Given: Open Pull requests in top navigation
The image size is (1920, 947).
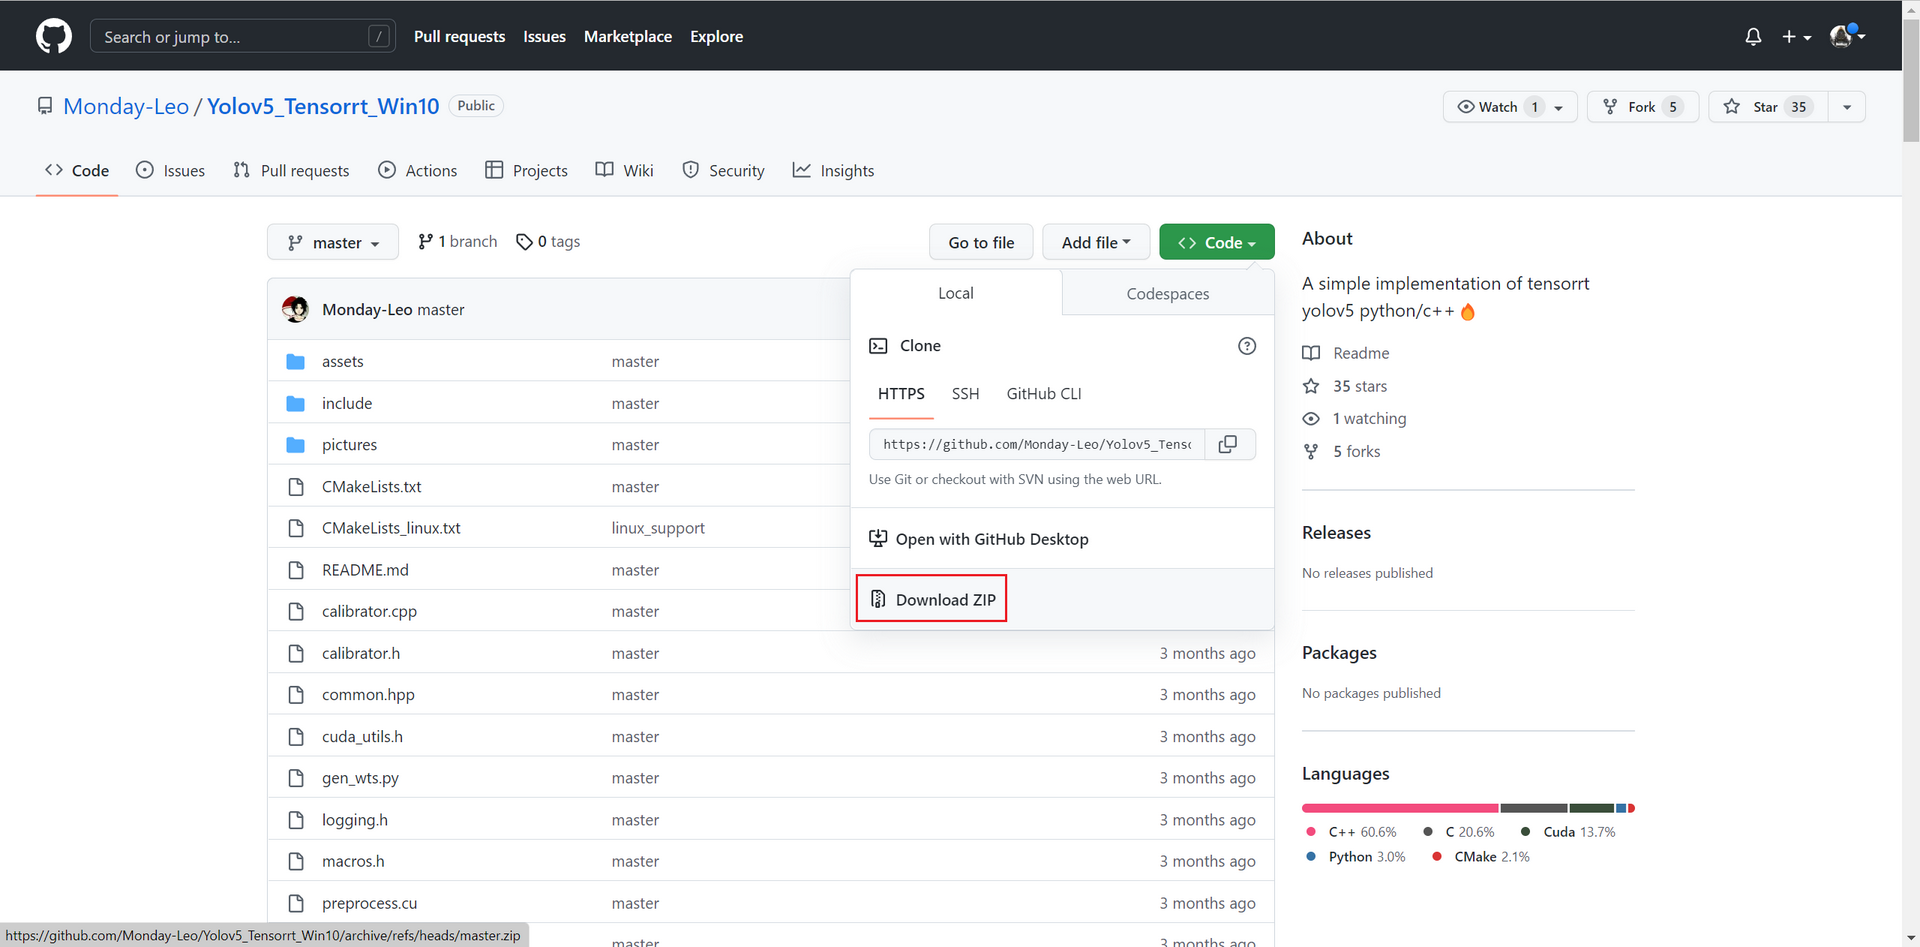Looking at the screenshot, I should click(460, 36).
